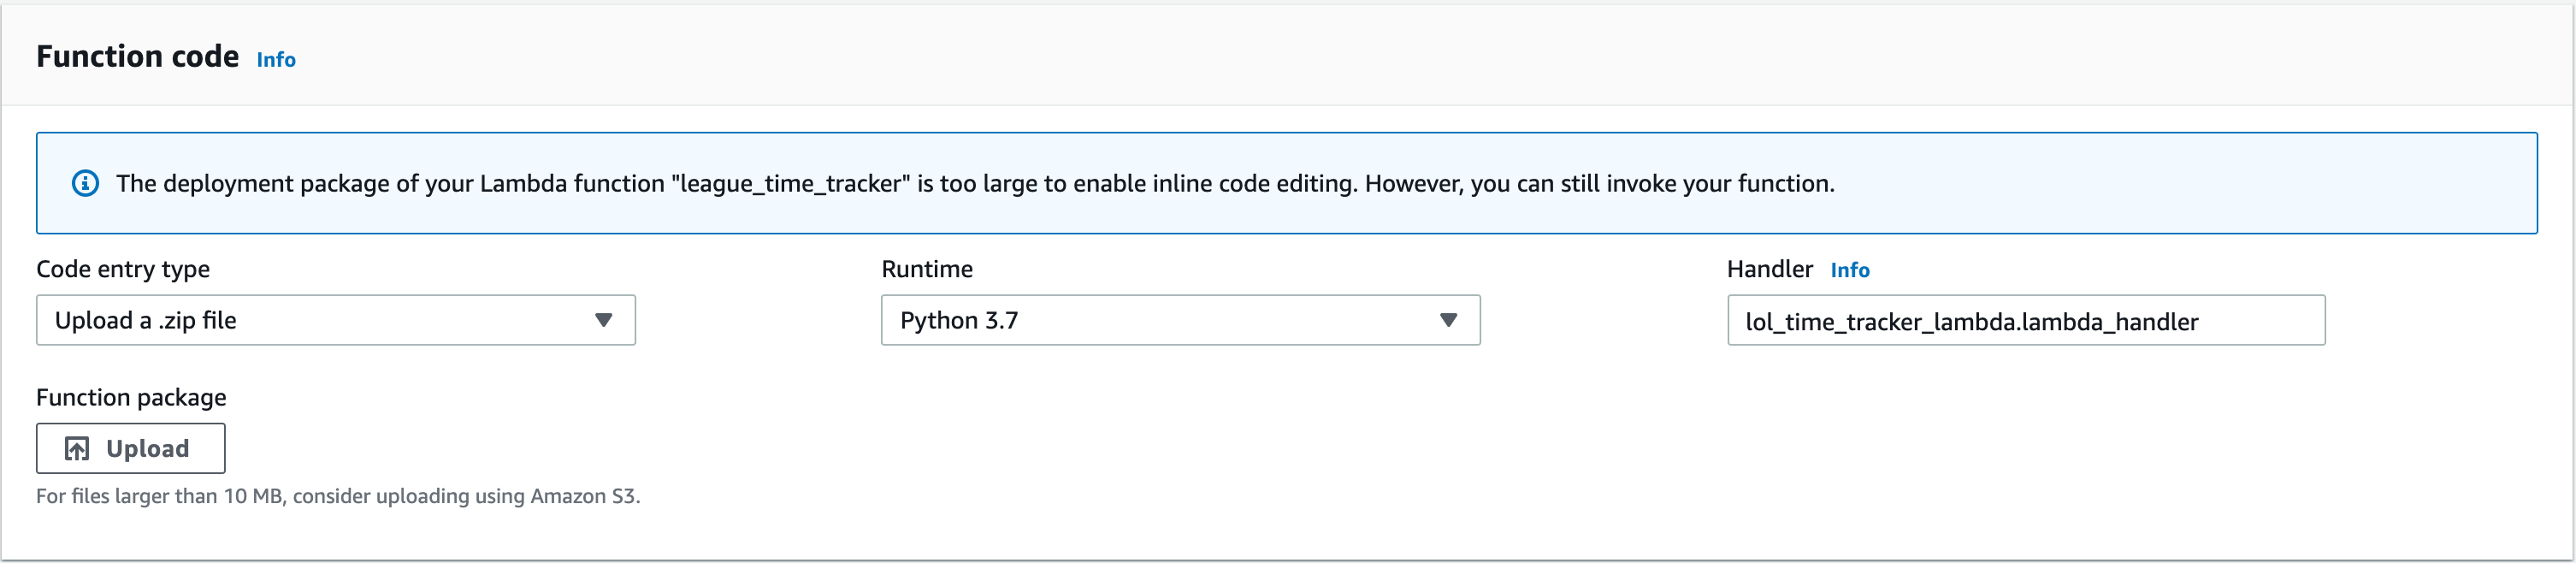This screenshot has width=2576, height=563.
Task: Select the upload glyph within Function package section
Action: tap(77, 448)
